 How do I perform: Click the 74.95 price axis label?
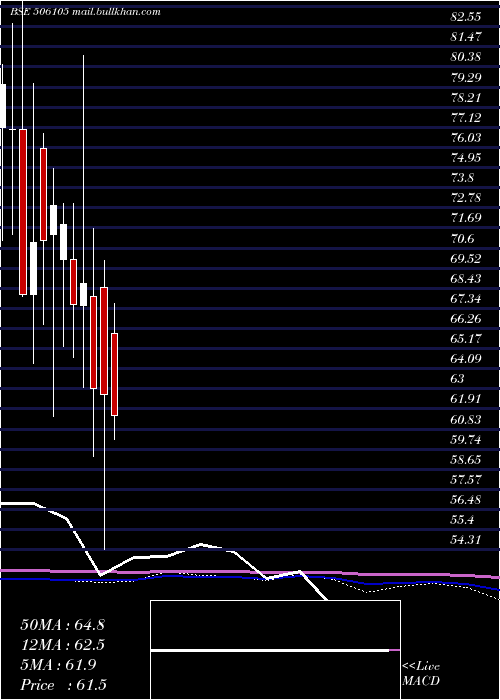click(466, 158)
